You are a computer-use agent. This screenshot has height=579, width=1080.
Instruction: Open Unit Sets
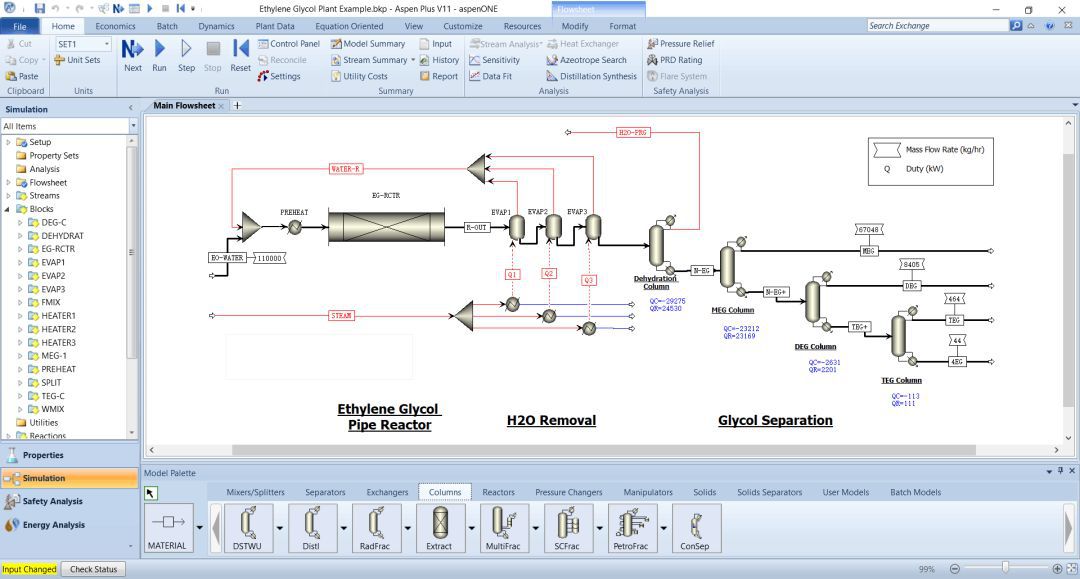coord(77,60)
